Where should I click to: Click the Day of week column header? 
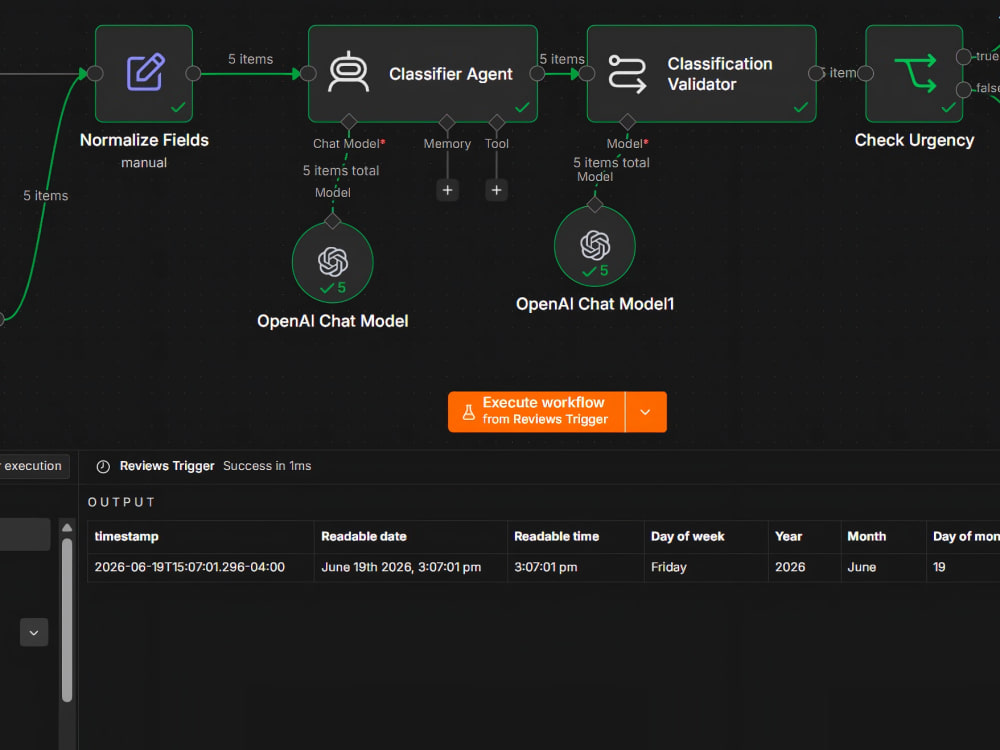tap(706, 537)
